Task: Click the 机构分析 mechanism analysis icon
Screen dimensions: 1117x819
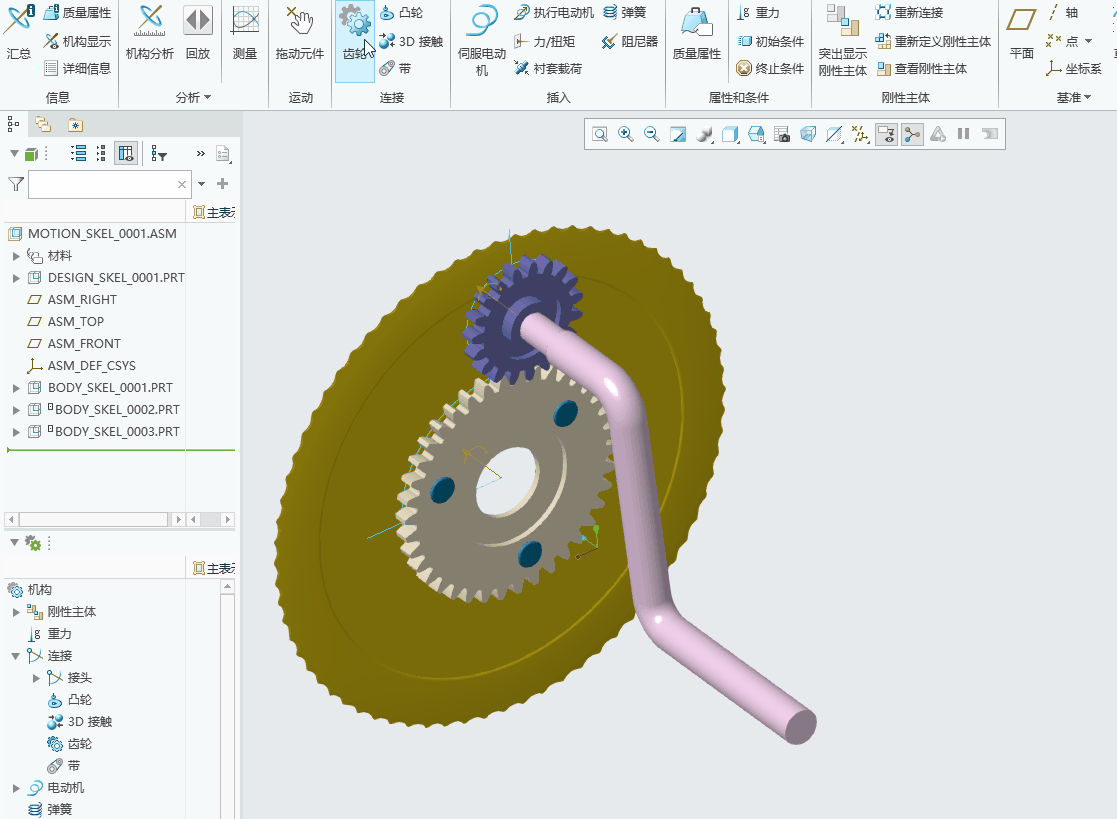Action: coord(150,33)
